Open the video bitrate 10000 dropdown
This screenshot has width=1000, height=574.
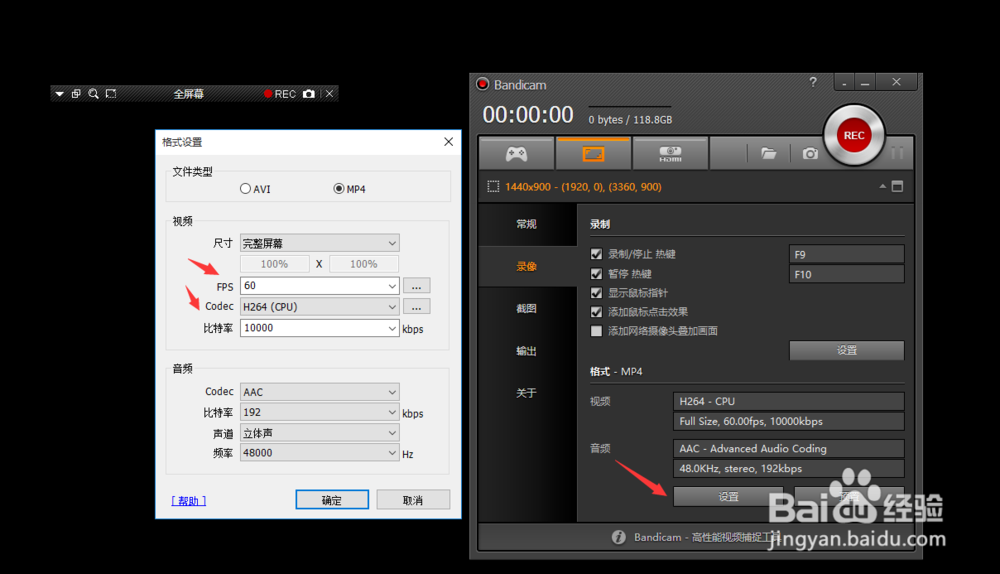point(320,328)
